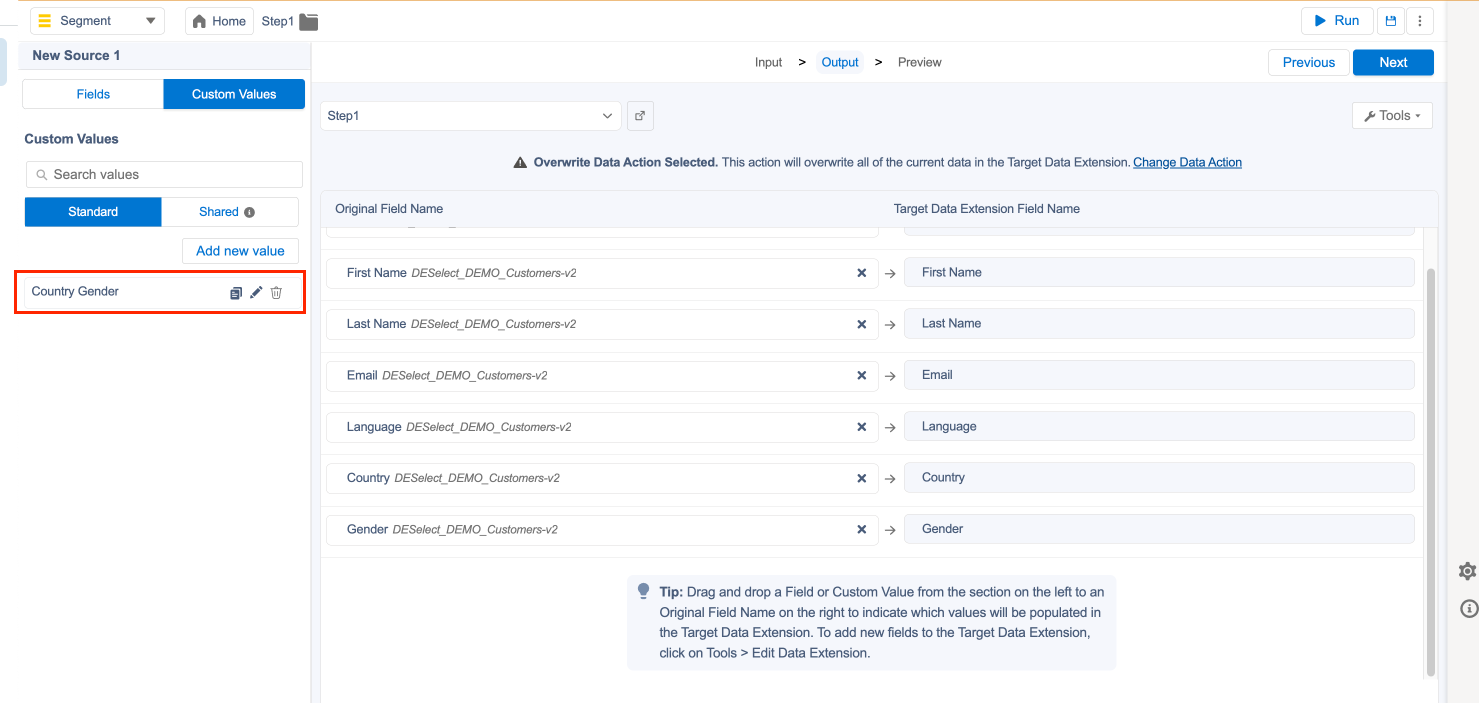Copy the Country Gender custom value
The height and width of the screenshot is (703, 1479).
pyautogui.click(x=236, y=292)
